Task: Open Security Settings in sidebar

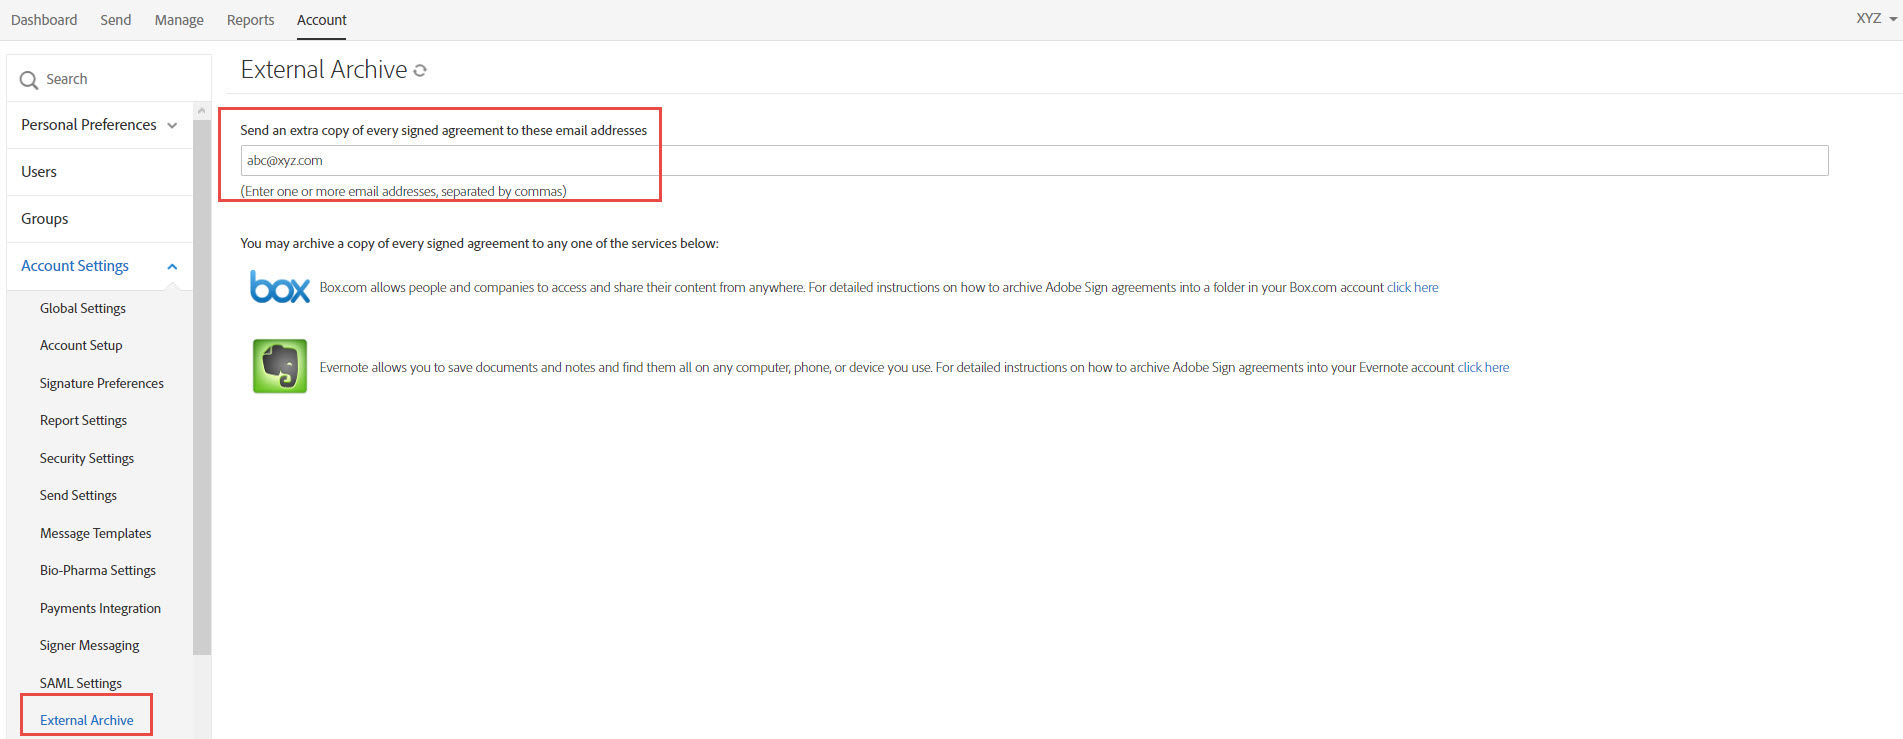Action: pyautogui.click(x=87, y=458)
